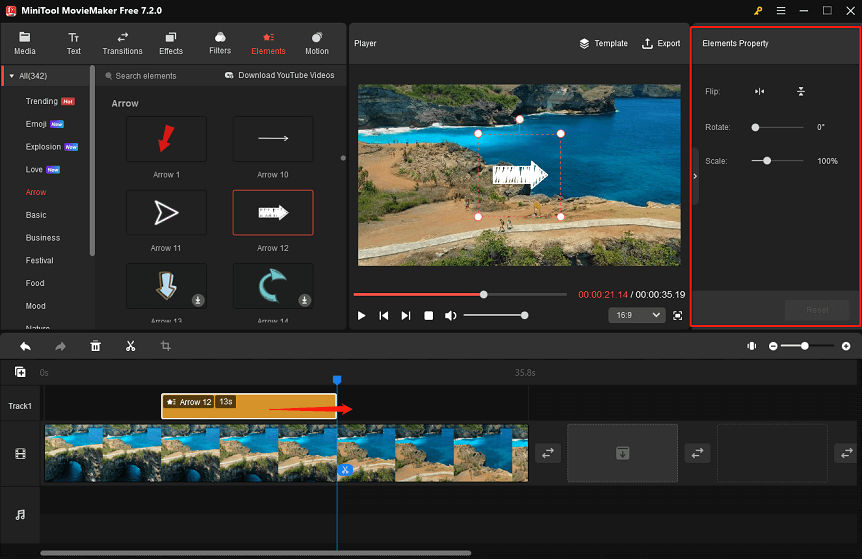Select the Food category
Viewport: 862px width, 559px height.
[x=35, y=283]
